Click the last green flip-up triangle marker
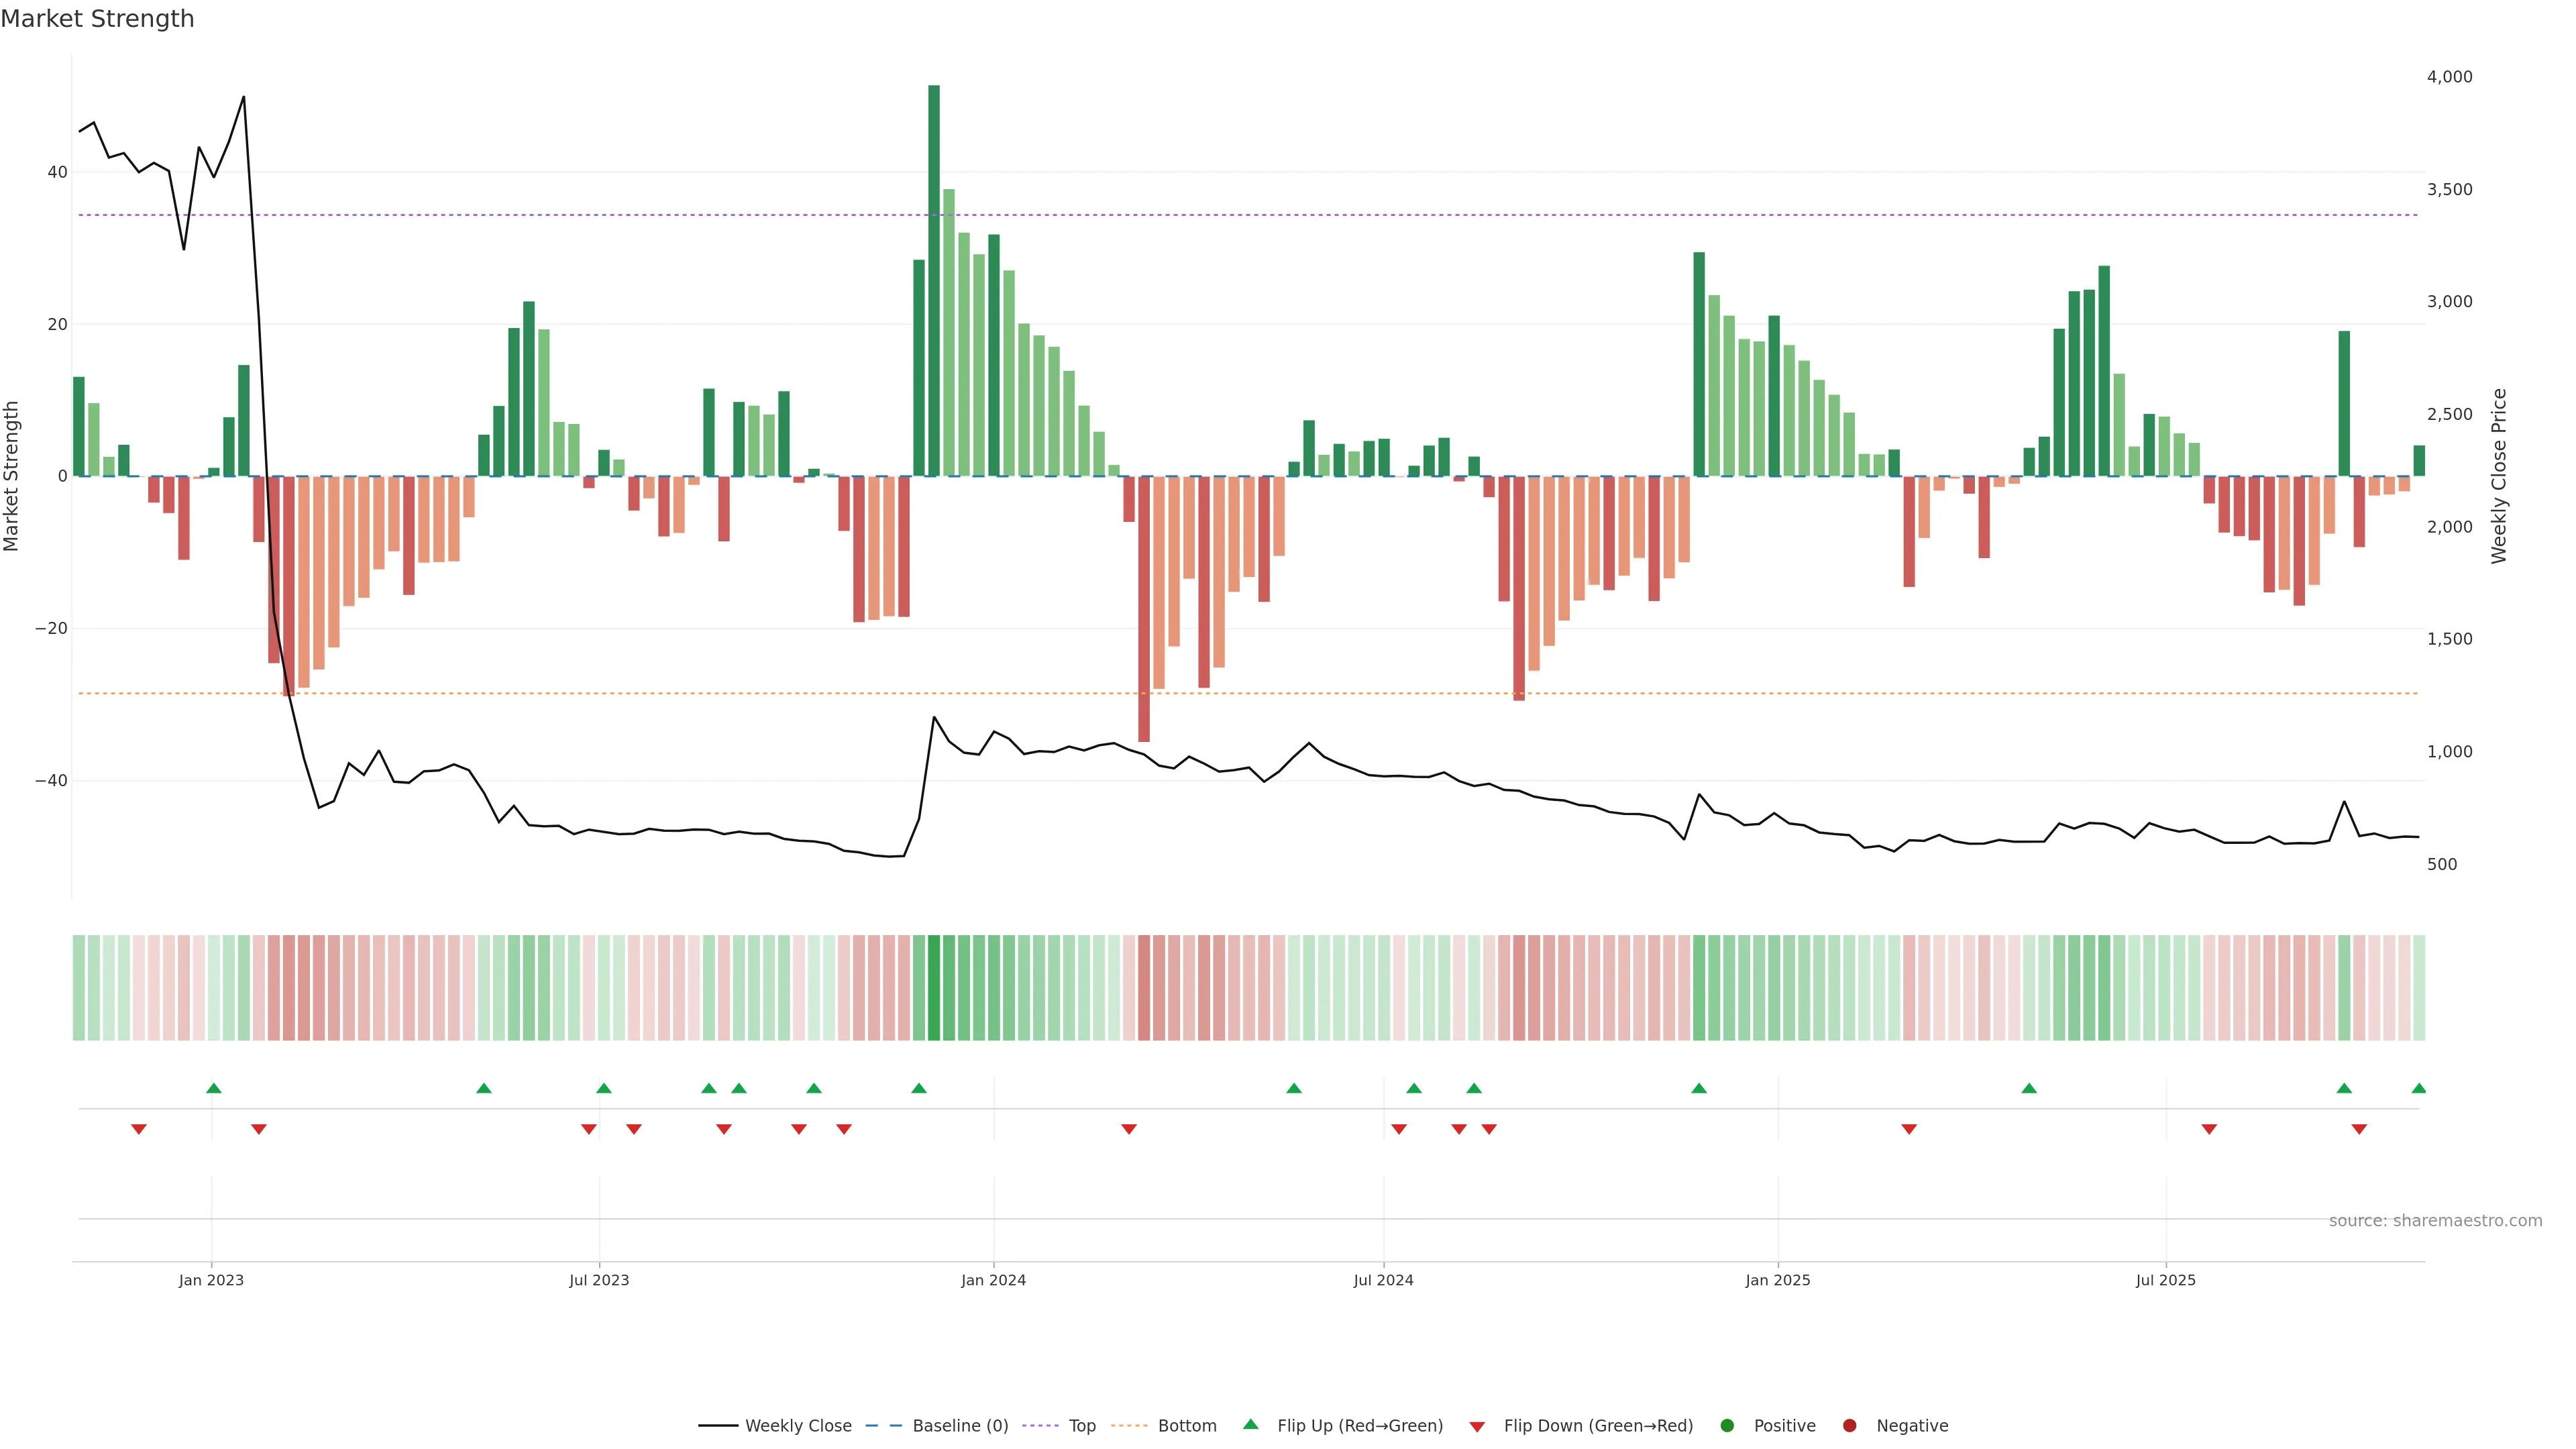This screenshot has height=1449, width=2576. coord(2418,1088)
